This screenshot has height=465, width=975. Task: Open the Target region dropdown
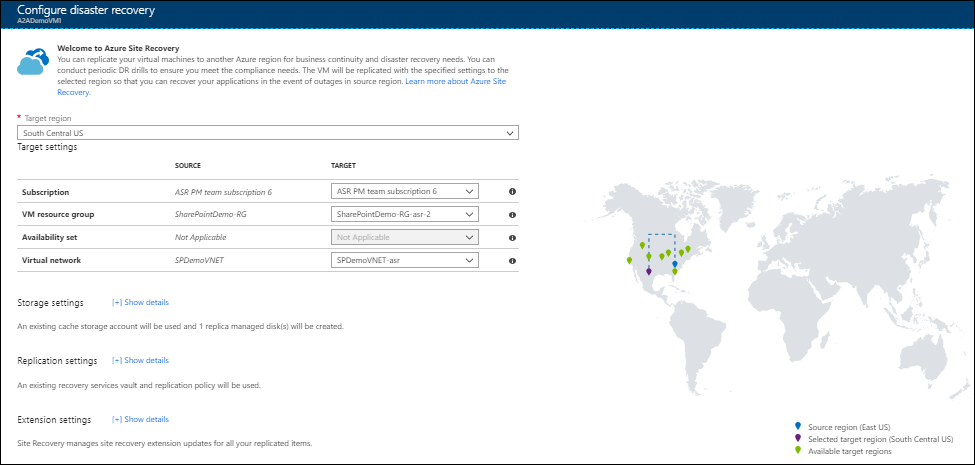268,132
